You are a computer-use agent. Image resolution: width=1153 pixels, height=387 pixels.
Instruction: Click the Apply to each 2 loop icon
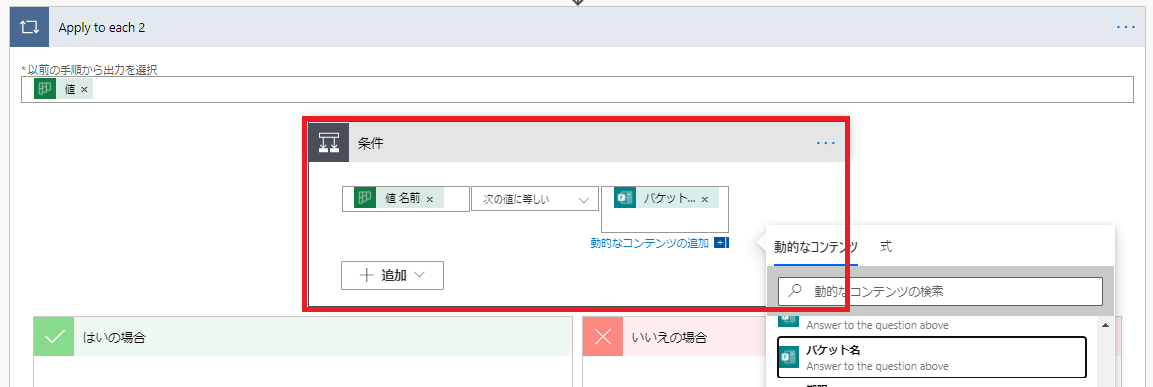pyautogui.click(x=29, y=27)
